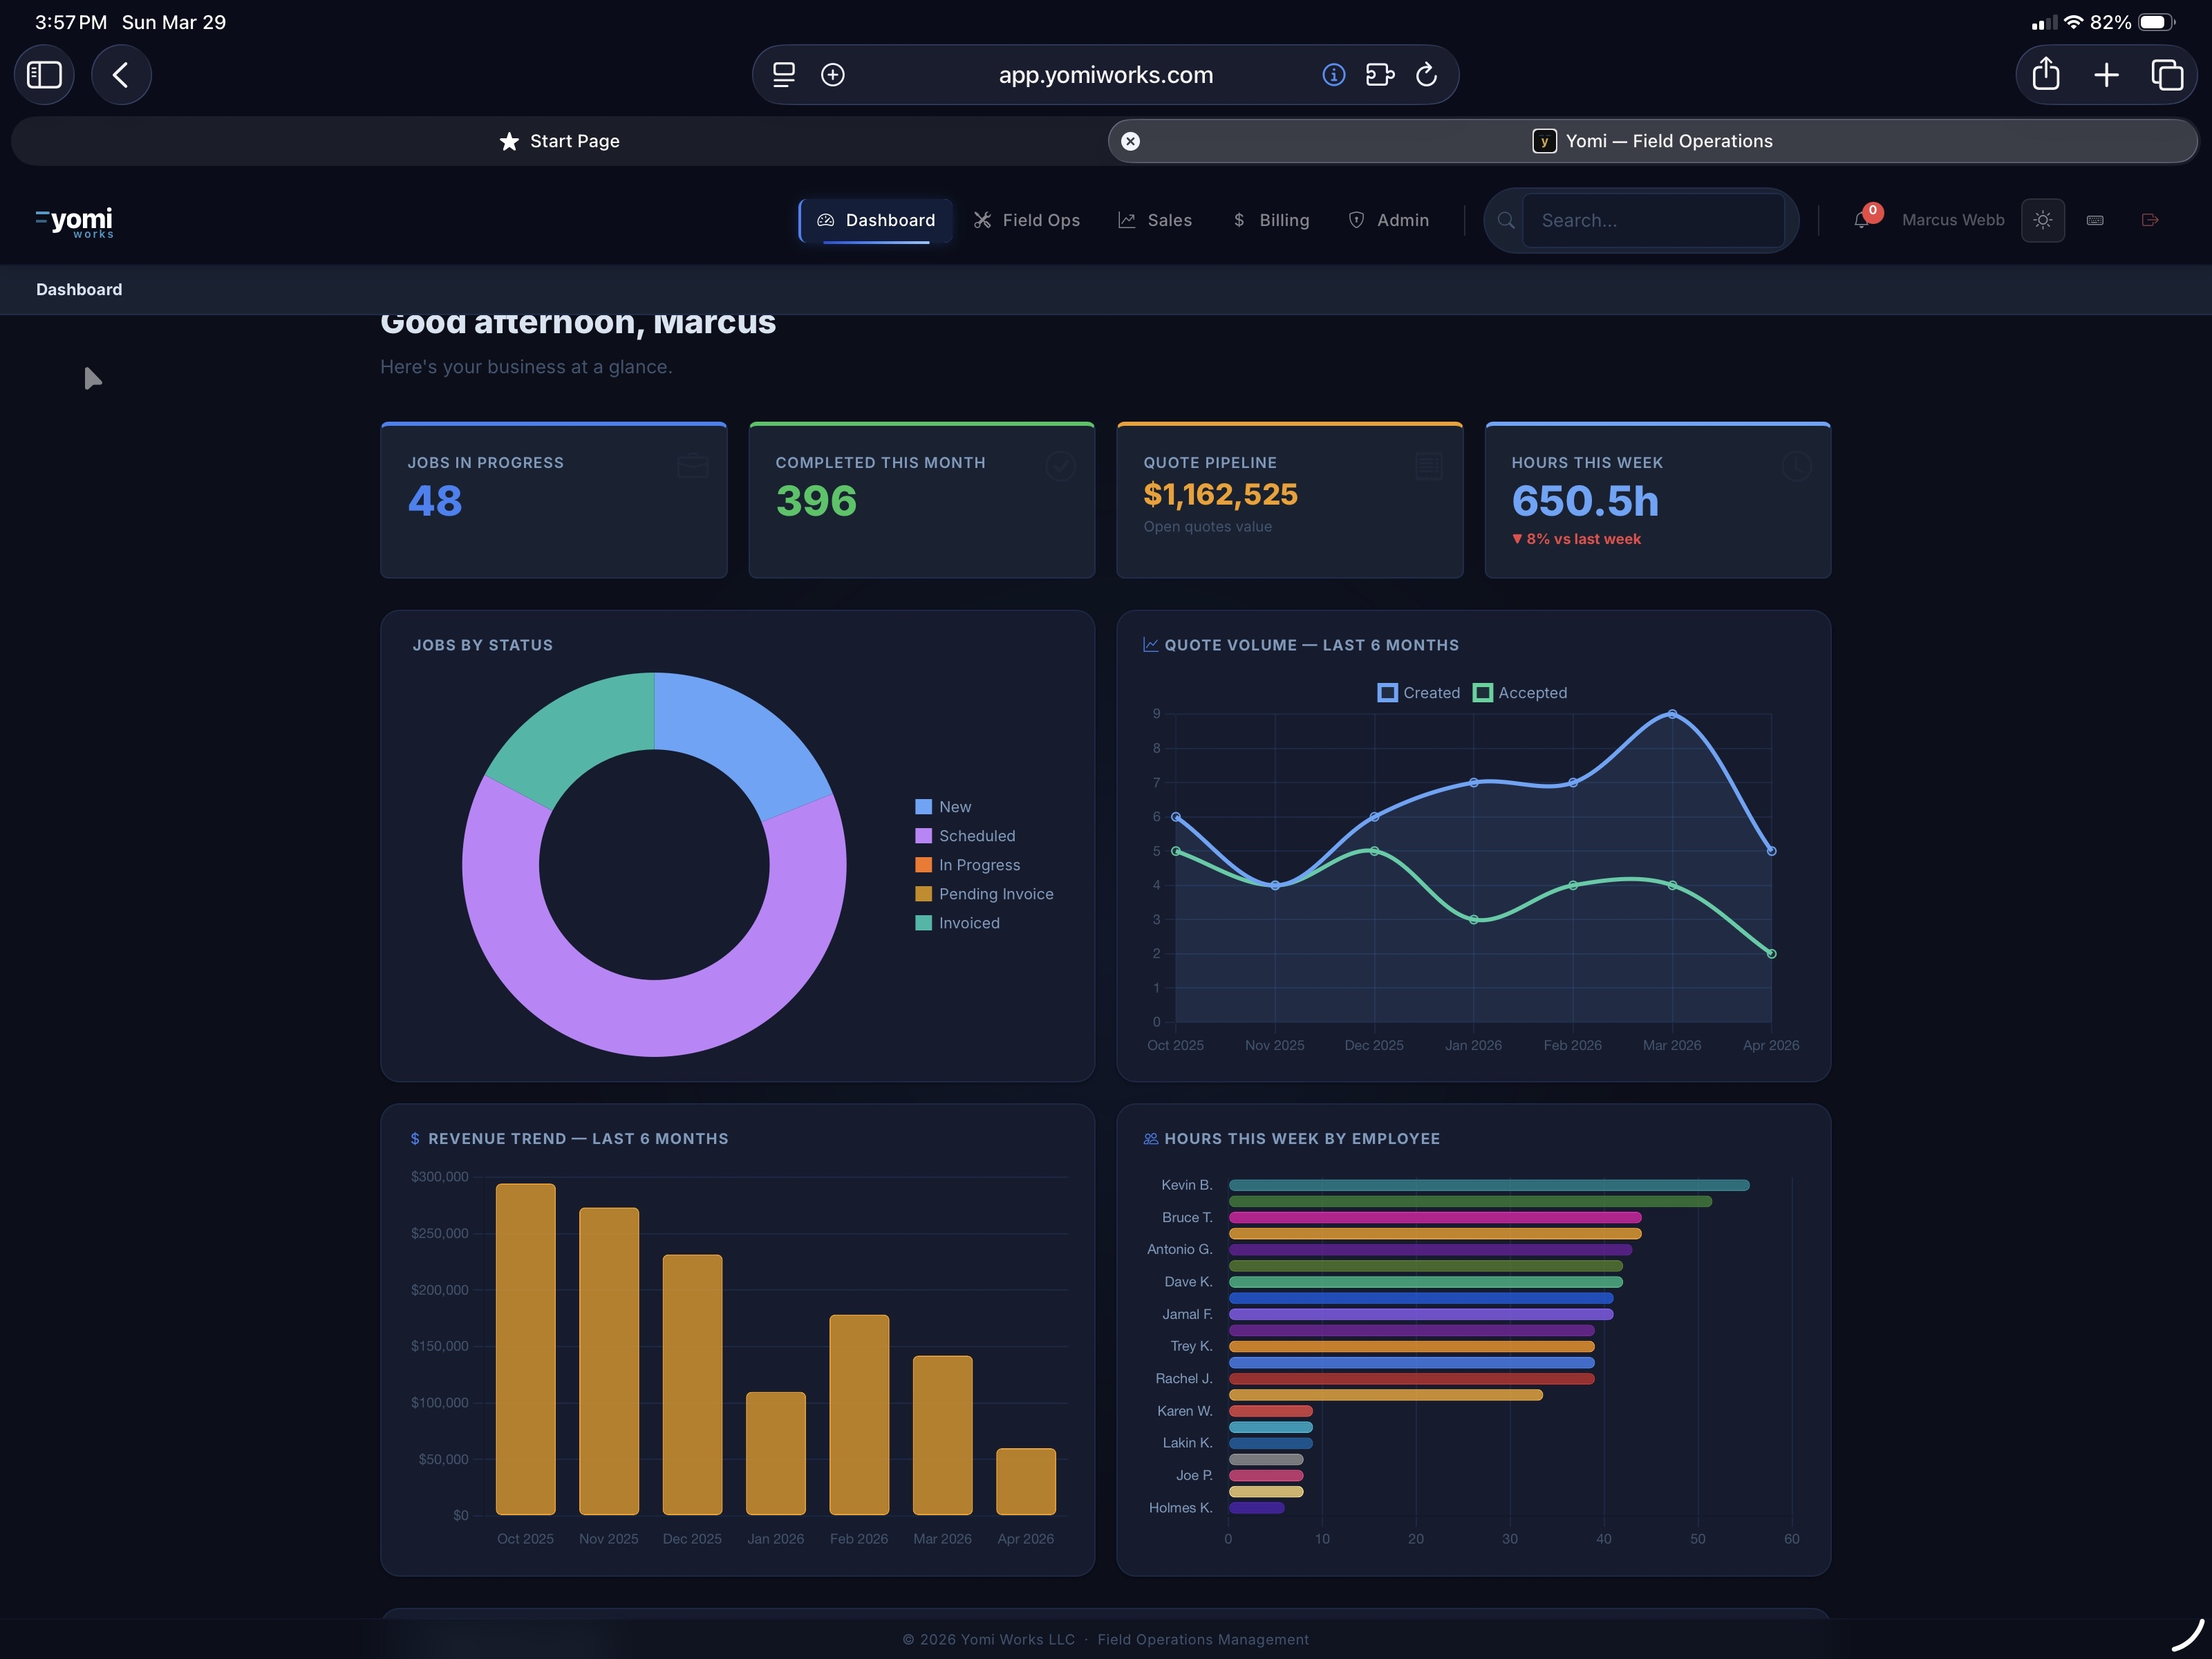Click the Dashboard breadcrumb link
This screenshot has height=1659, width=2212.
(79, 289)
